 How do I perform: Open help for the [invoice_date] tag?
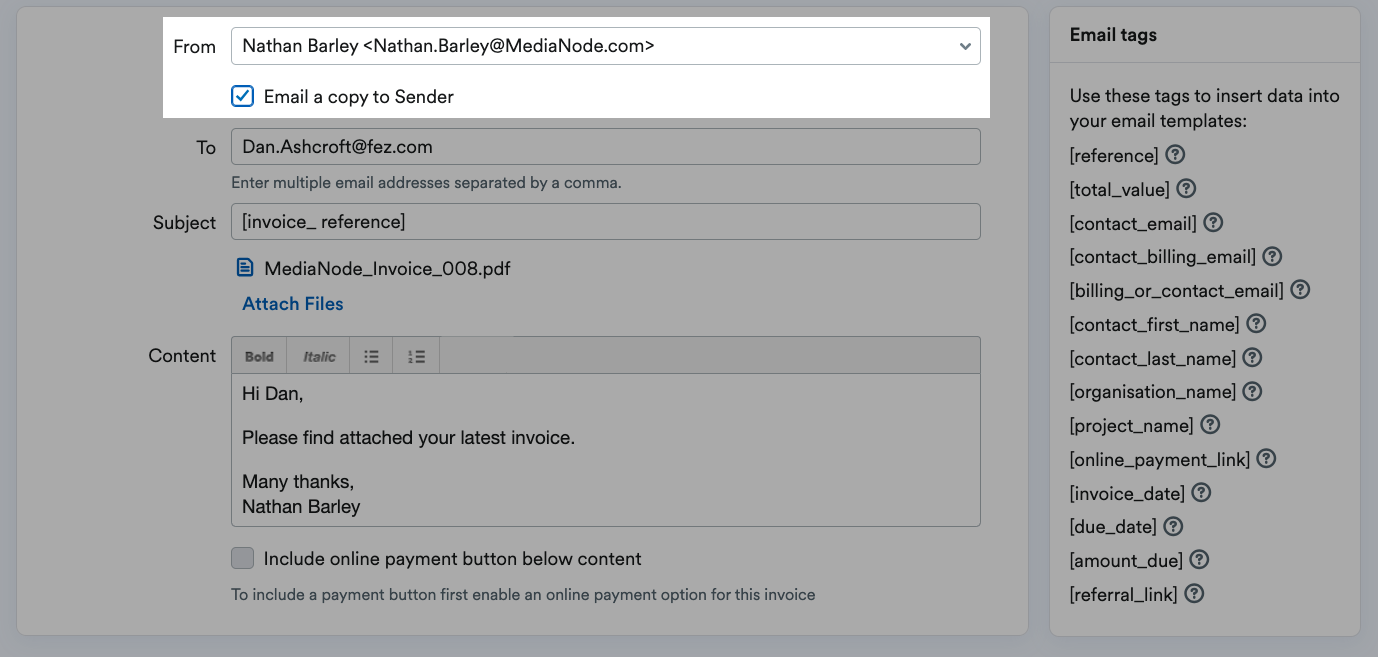tap(1202, 492)
